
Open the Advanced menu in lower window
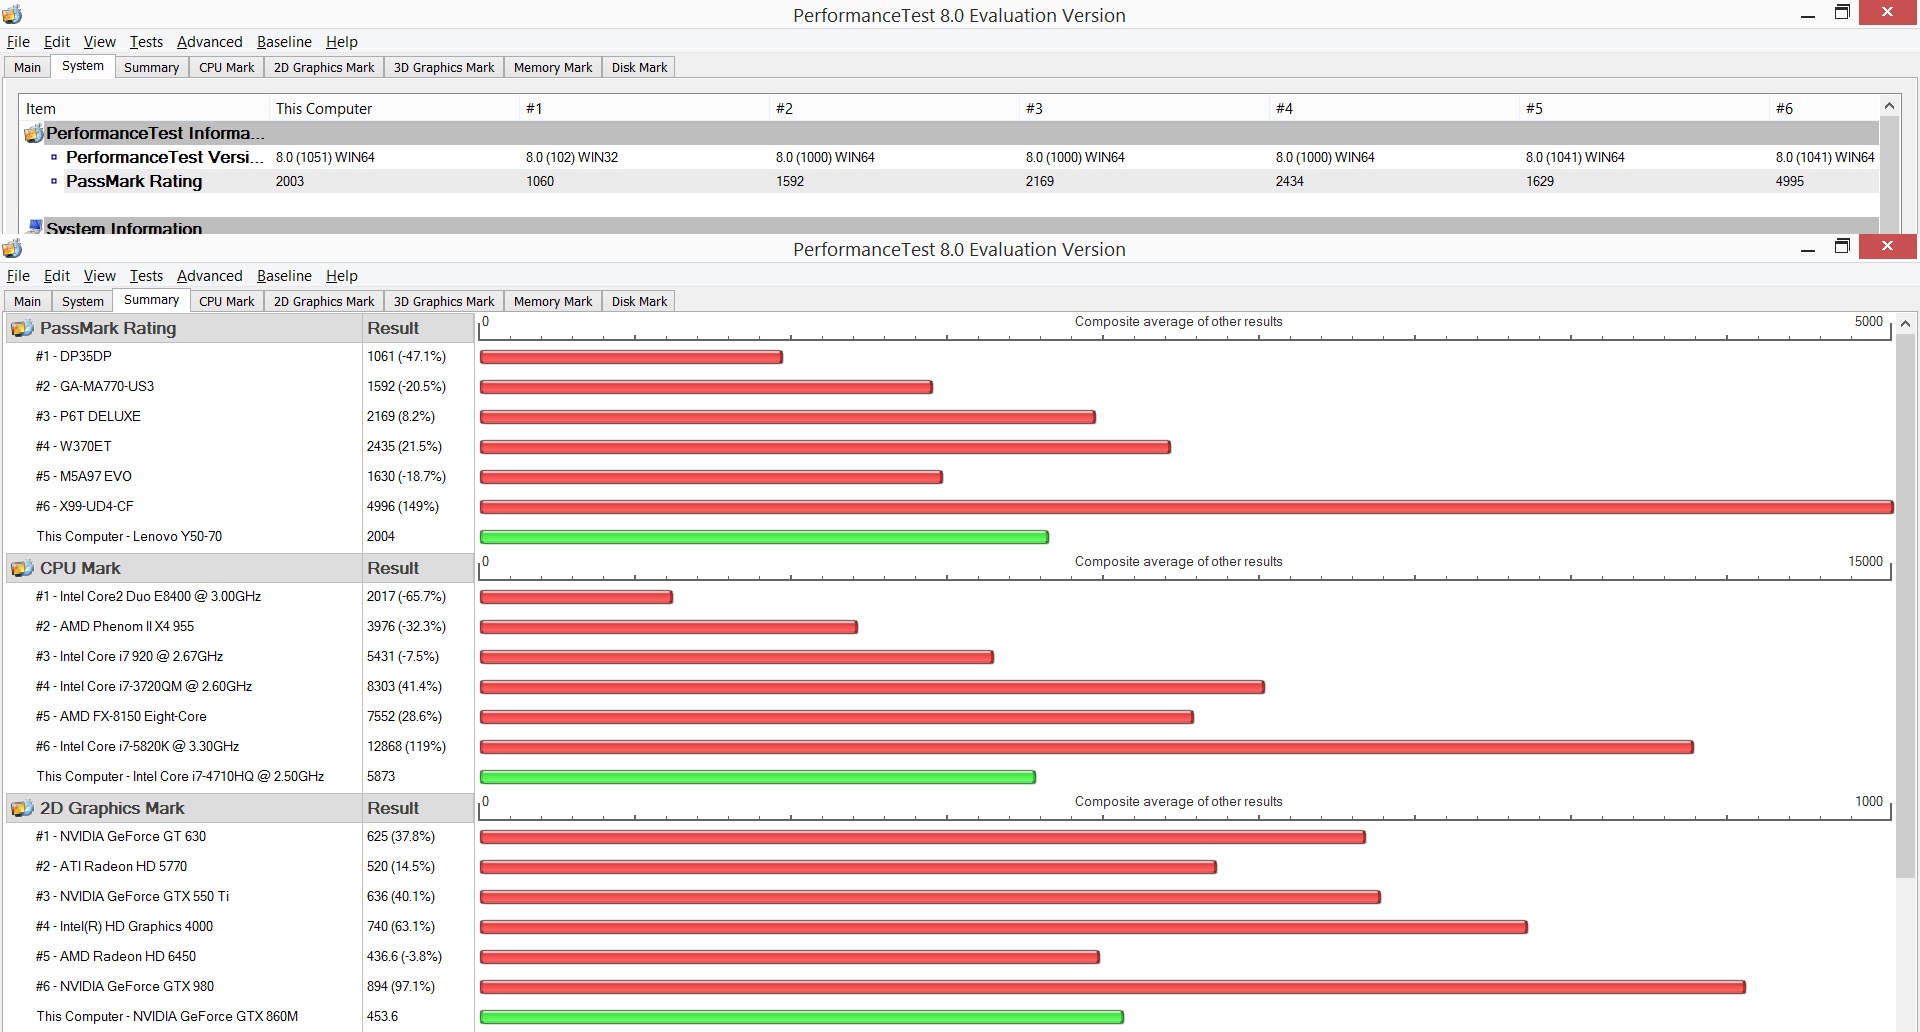(209, 276)
